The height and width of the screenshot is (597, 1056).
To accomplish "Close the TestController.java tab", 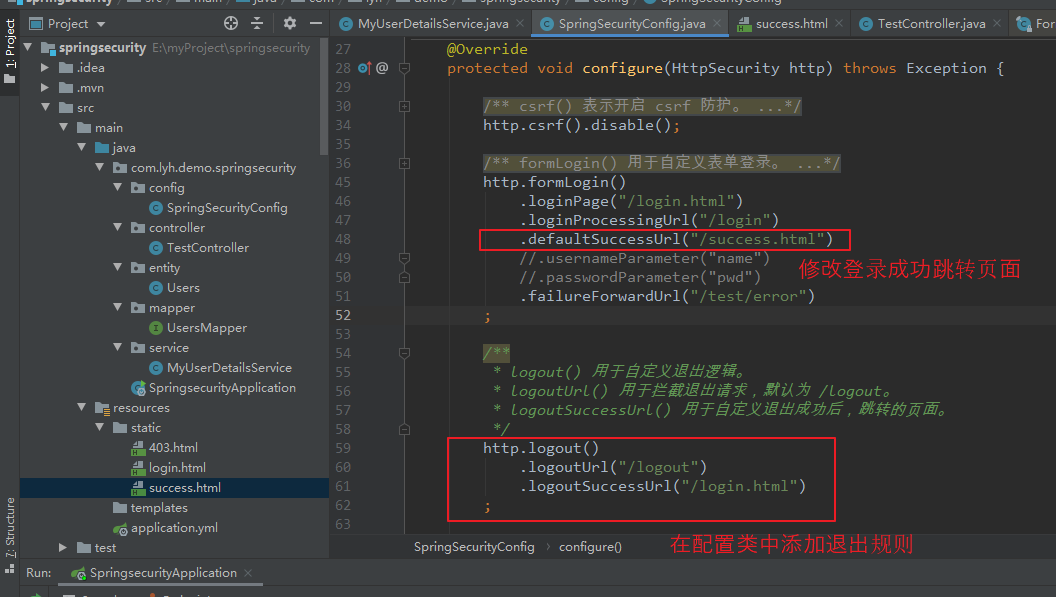I will tap(997, 24).
